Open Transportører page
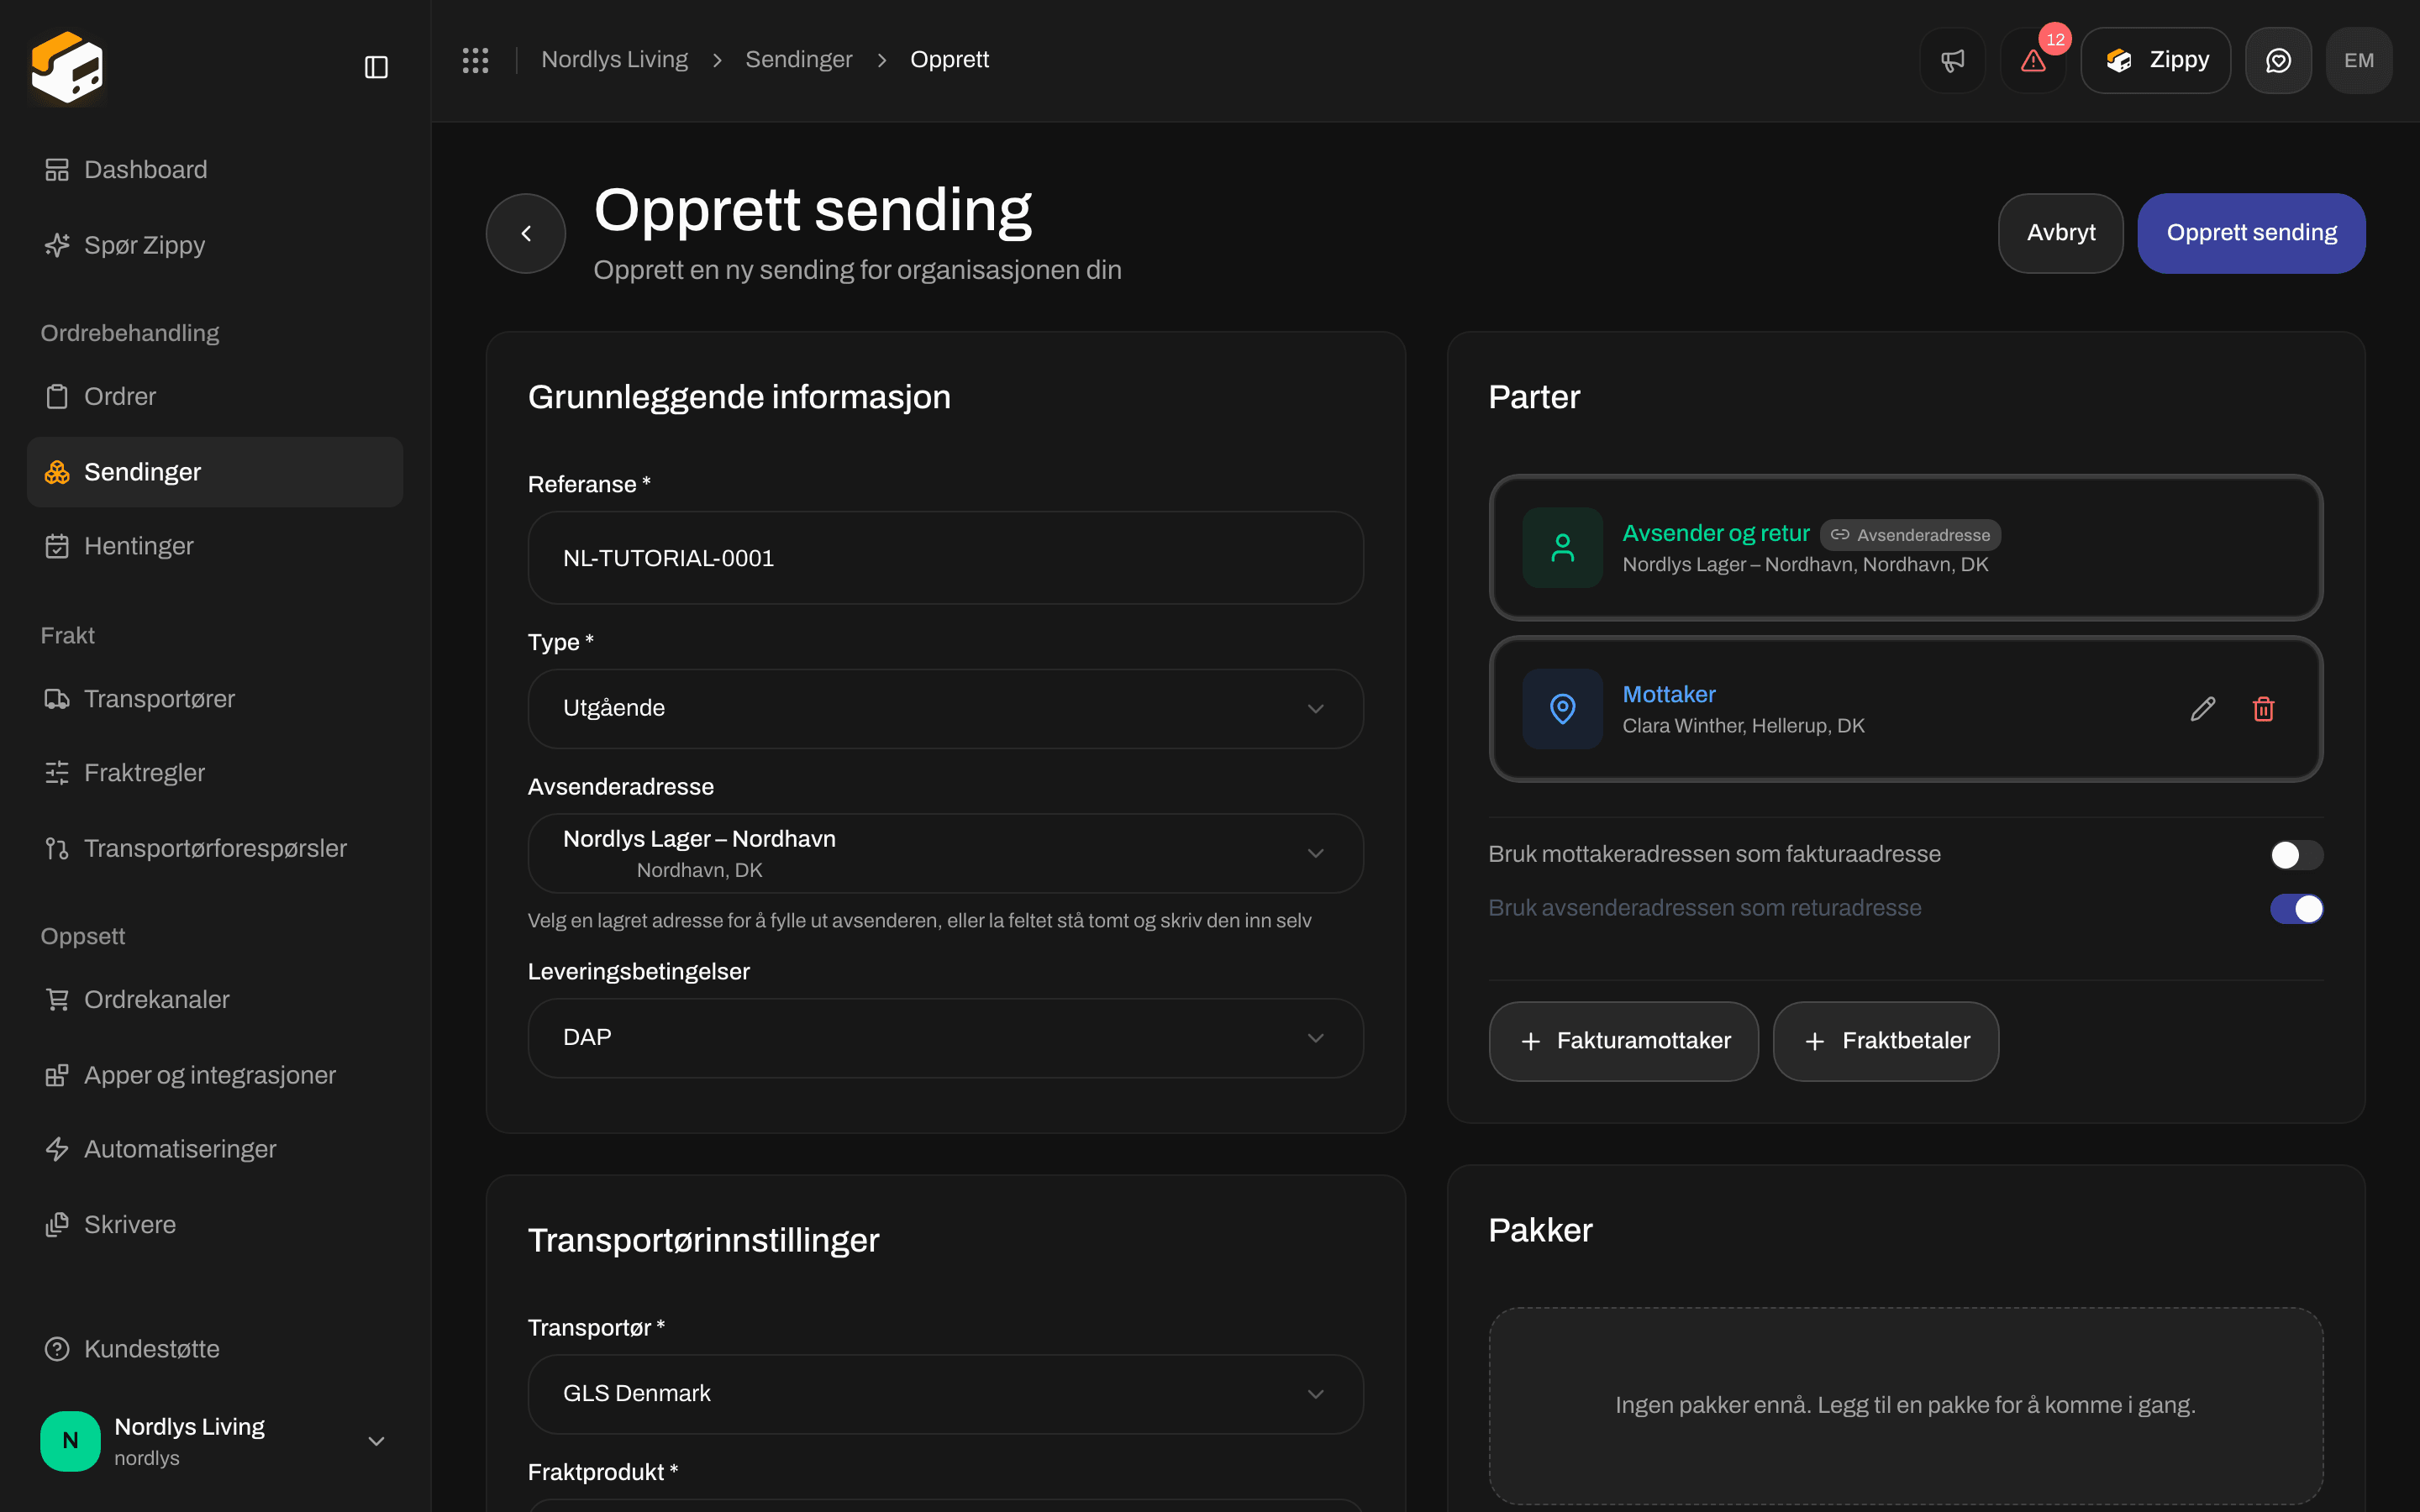 pos(215,699)
